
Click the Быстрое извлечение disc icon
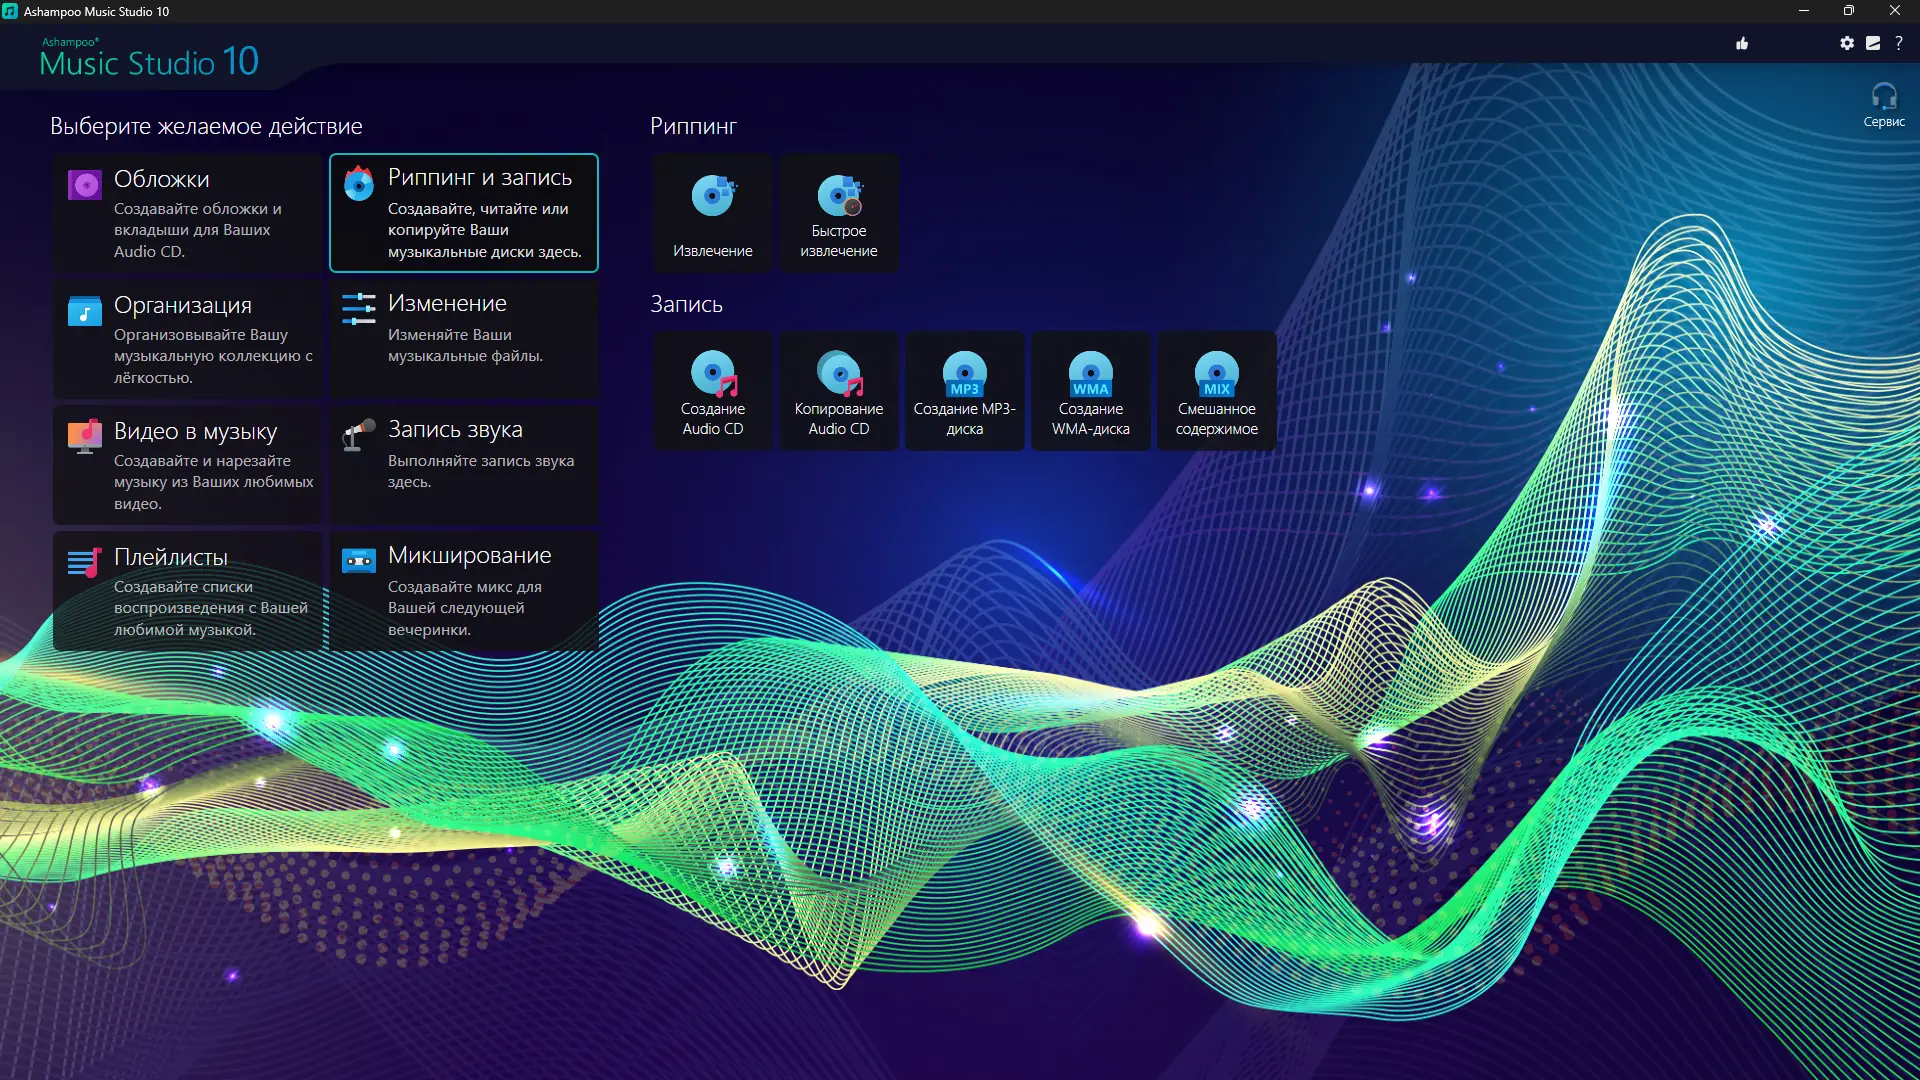click(838, 196)
